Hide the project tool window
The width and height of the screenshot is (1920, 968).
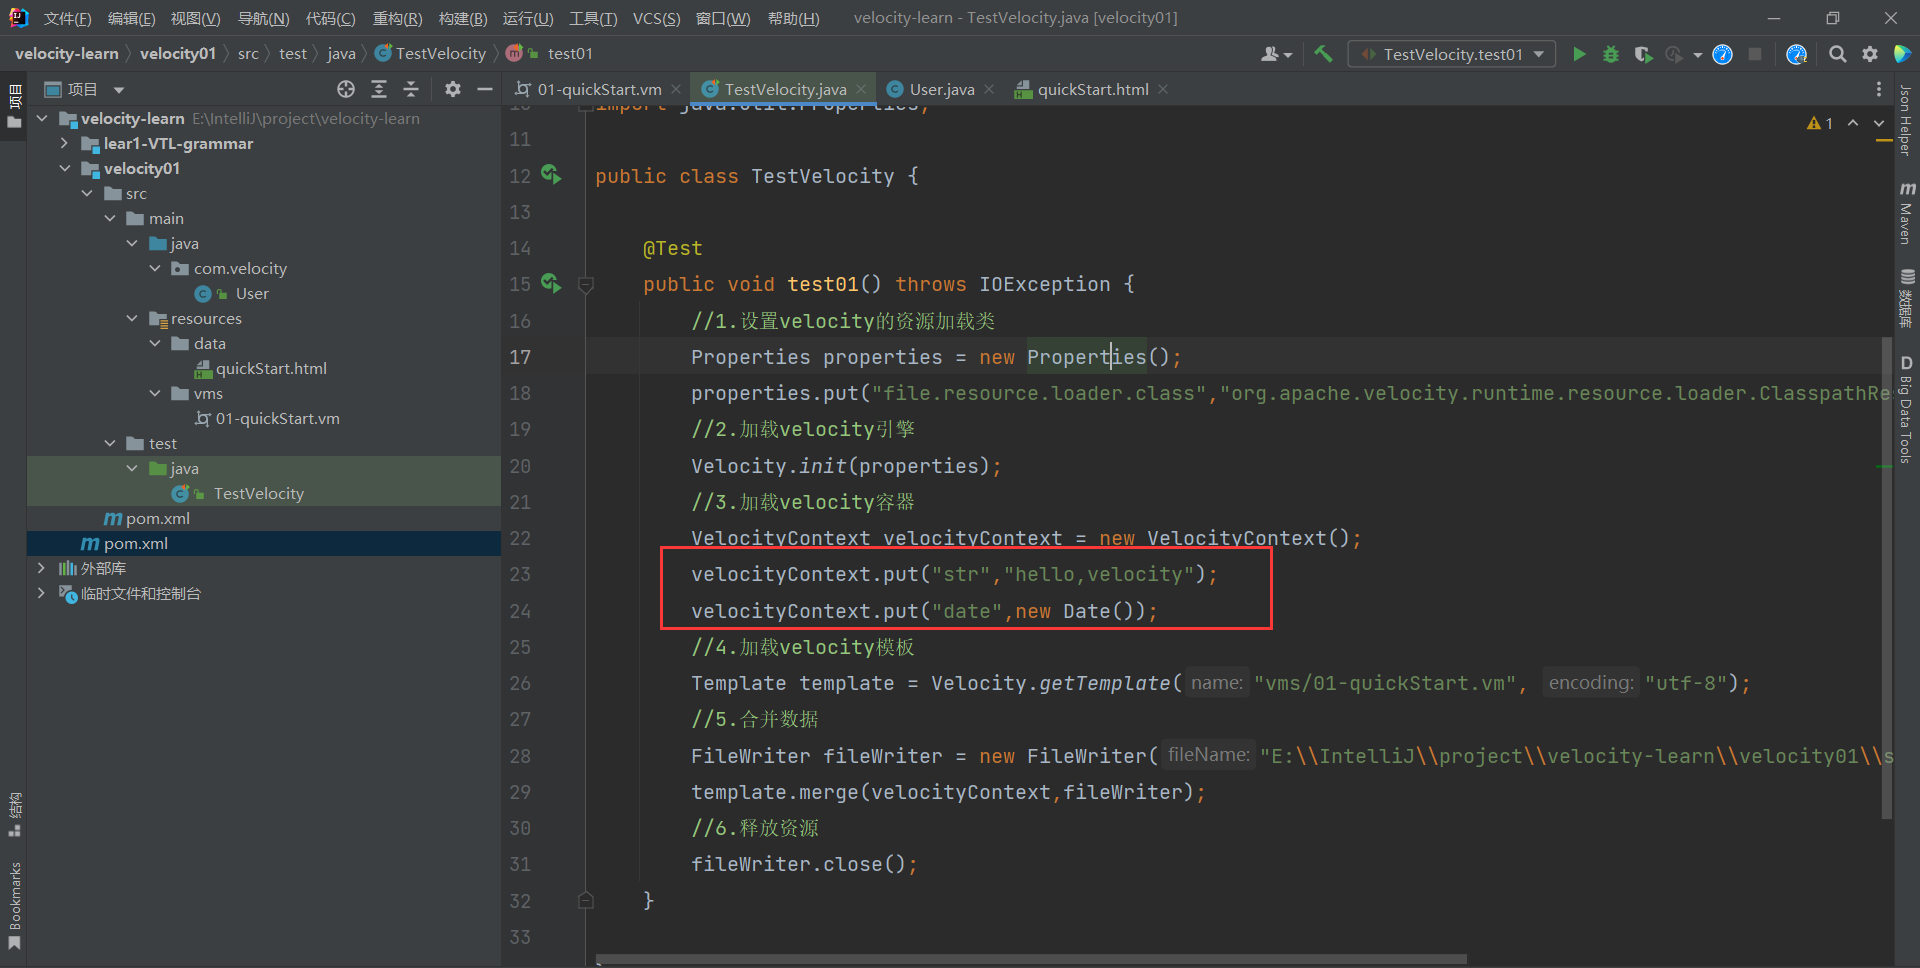pos(485,89)
